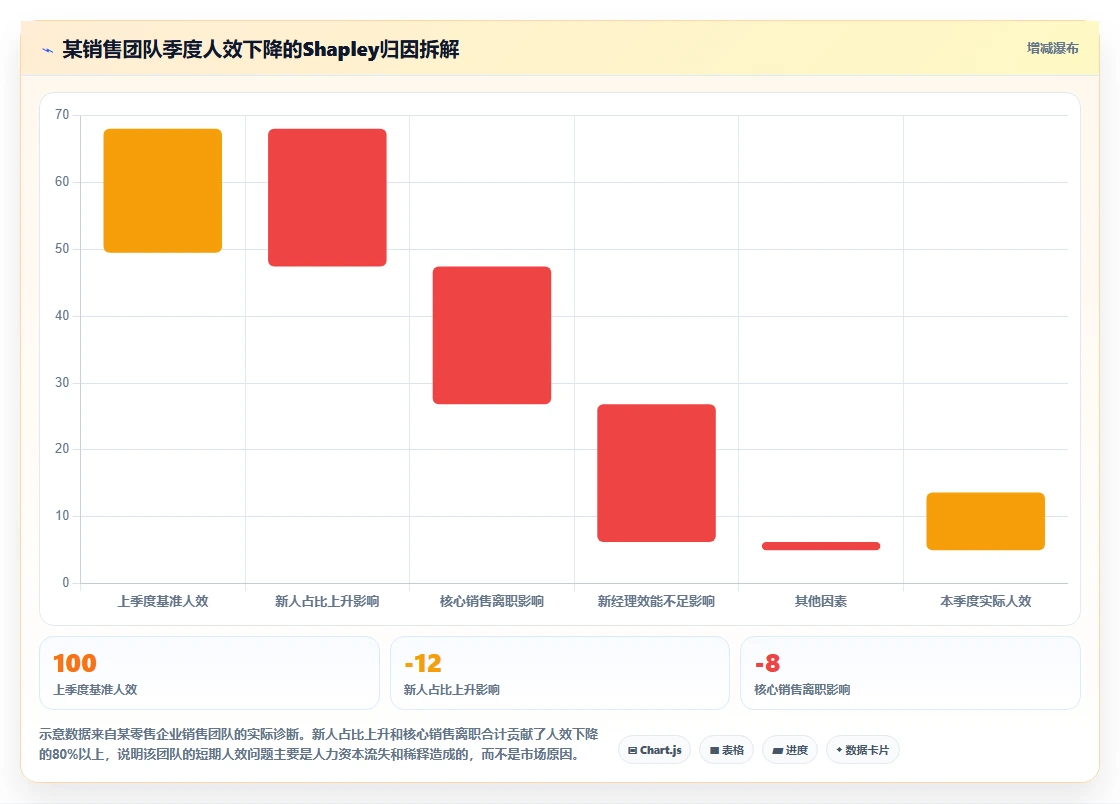Image resolution: width=1120 pixels, height=804 pixels.
Task: Click the 进度 chip
Action: click(x=790, y=750)
